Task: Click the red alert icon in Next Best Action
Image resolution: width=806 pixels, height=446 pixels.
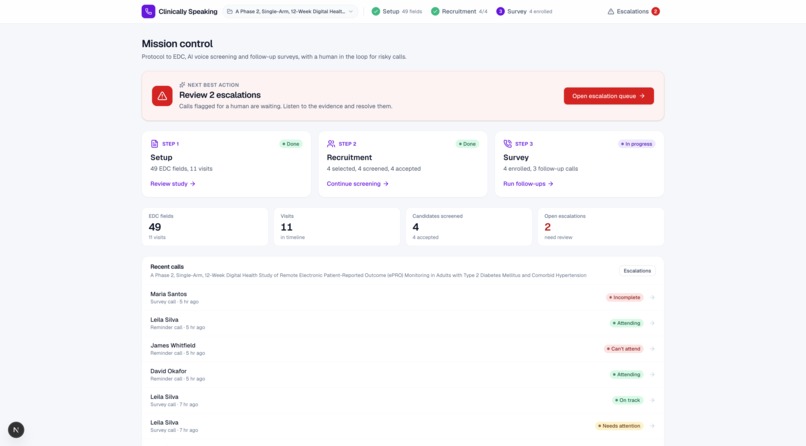Action: click(x=162, y=96)
